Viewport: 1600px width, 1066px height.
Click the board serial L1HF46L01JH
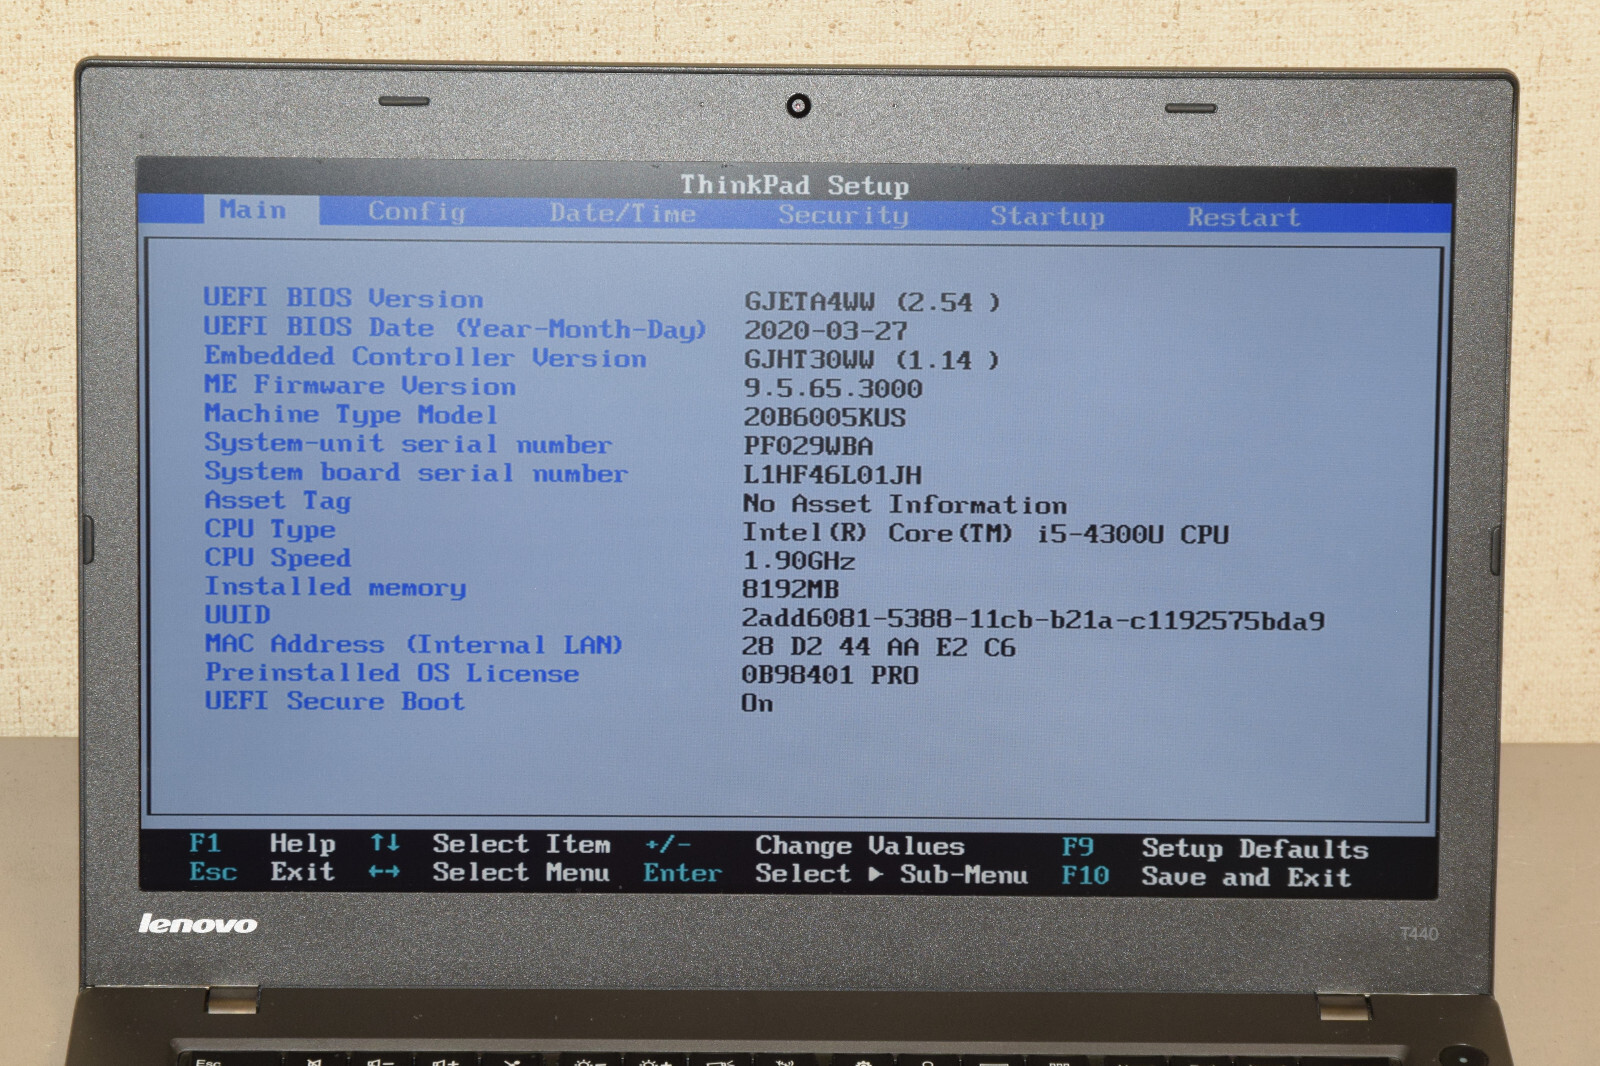(x=832, y=475)
